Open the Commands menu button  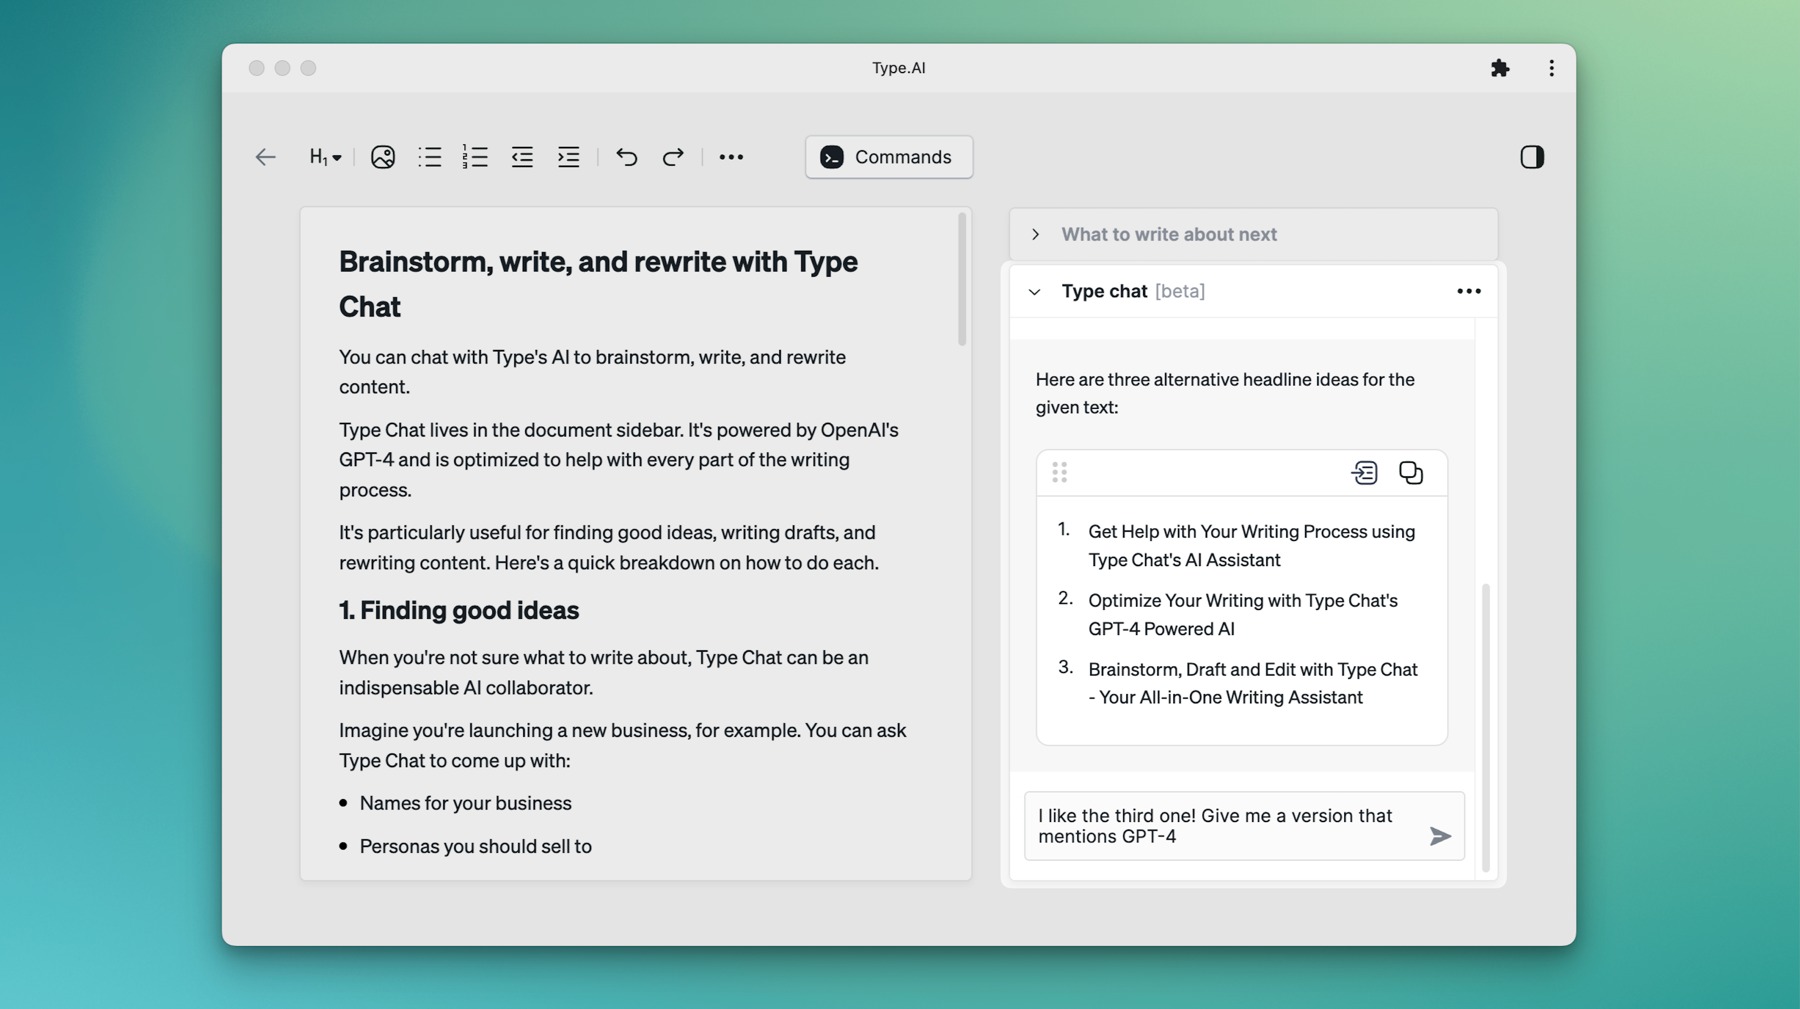pyautogui.click(x=889, y=157)
